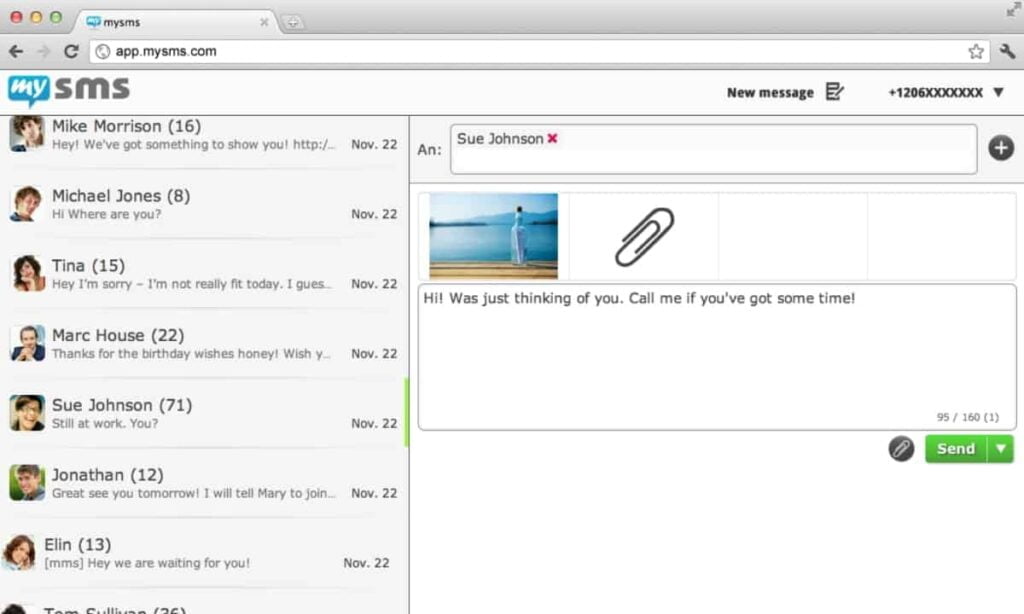Open browser wrench settings menu
Image resolution: width=1024 pixels, height=614 pixels.
coord(1007,51)
